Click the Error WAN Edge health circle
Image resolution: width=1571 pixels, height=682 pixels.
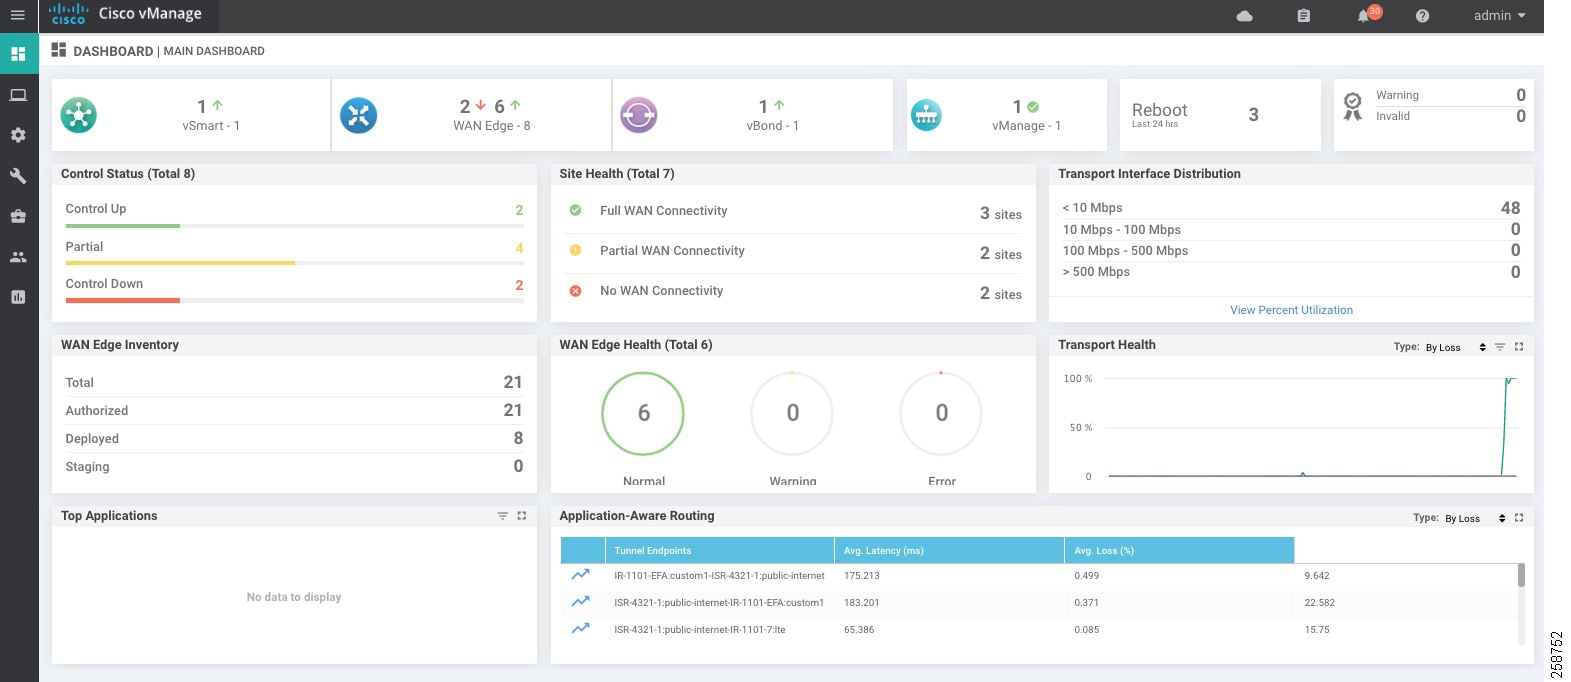pyautogui.click(x=941, y=413)
